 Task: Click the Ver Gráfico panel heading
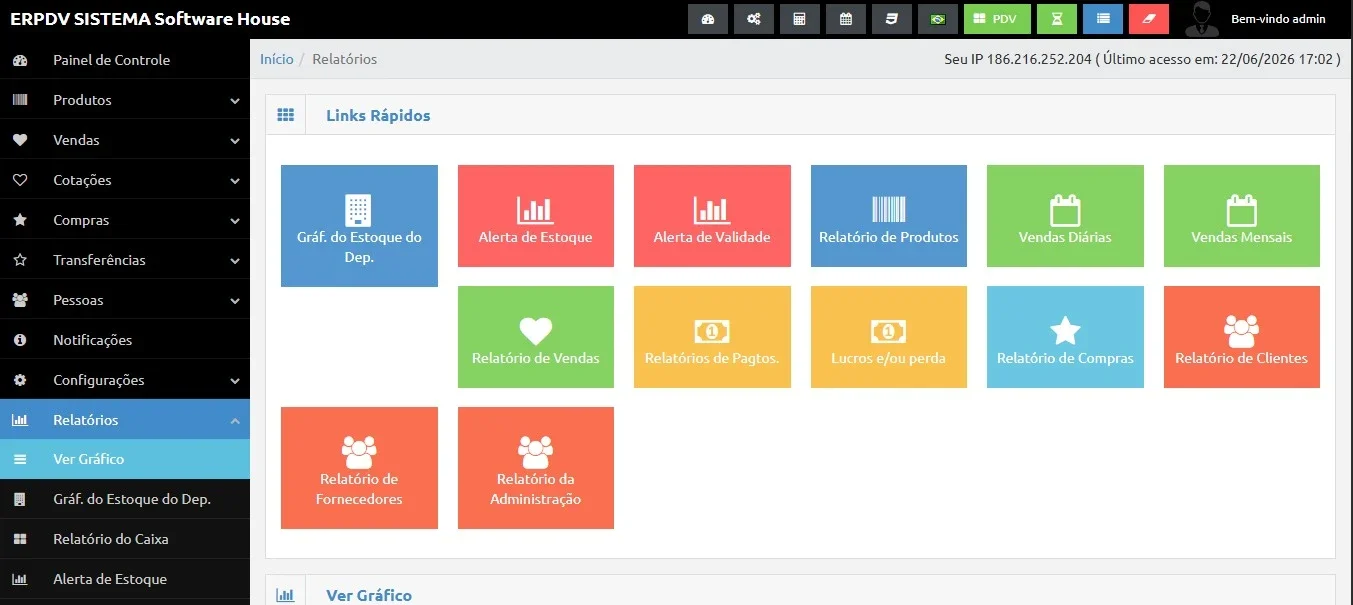pyautogui.click(x=369, y=595)
